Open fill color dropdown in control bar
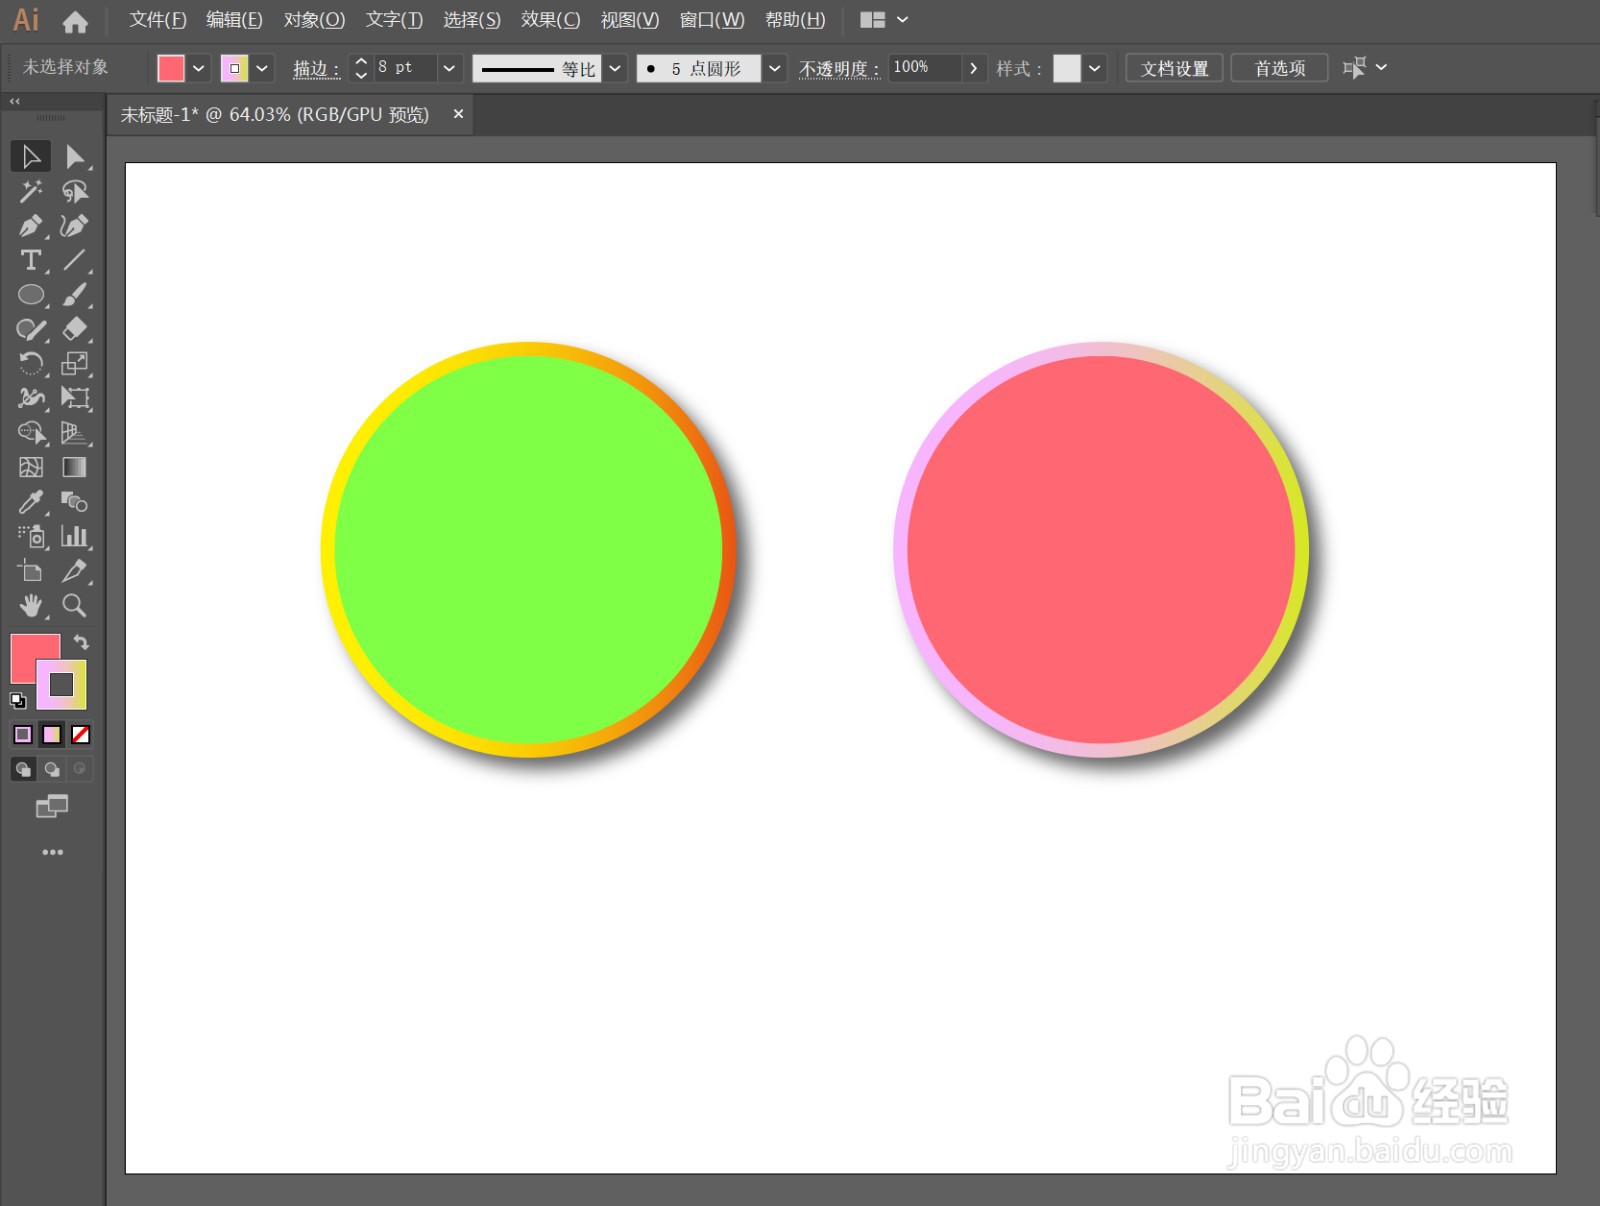1600x1206 pixels. [199, 68]
